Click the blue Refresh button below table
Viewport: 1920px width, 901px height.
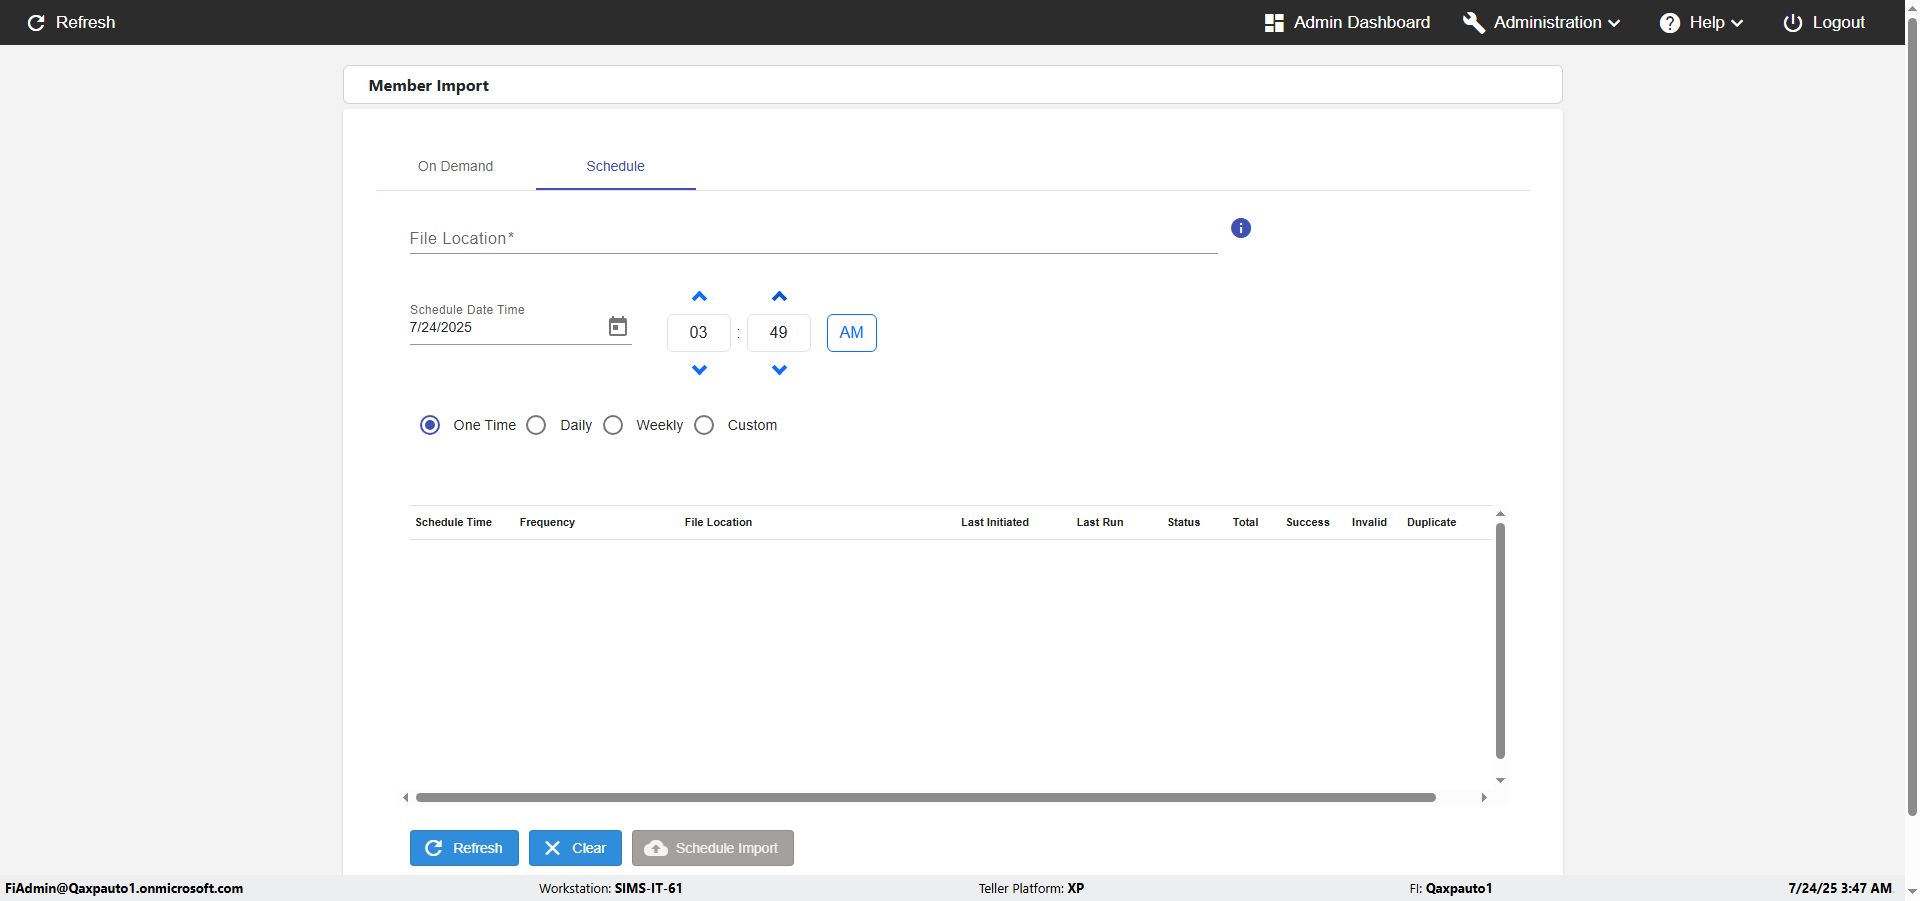pyautogui.click(x=464, y=848)
